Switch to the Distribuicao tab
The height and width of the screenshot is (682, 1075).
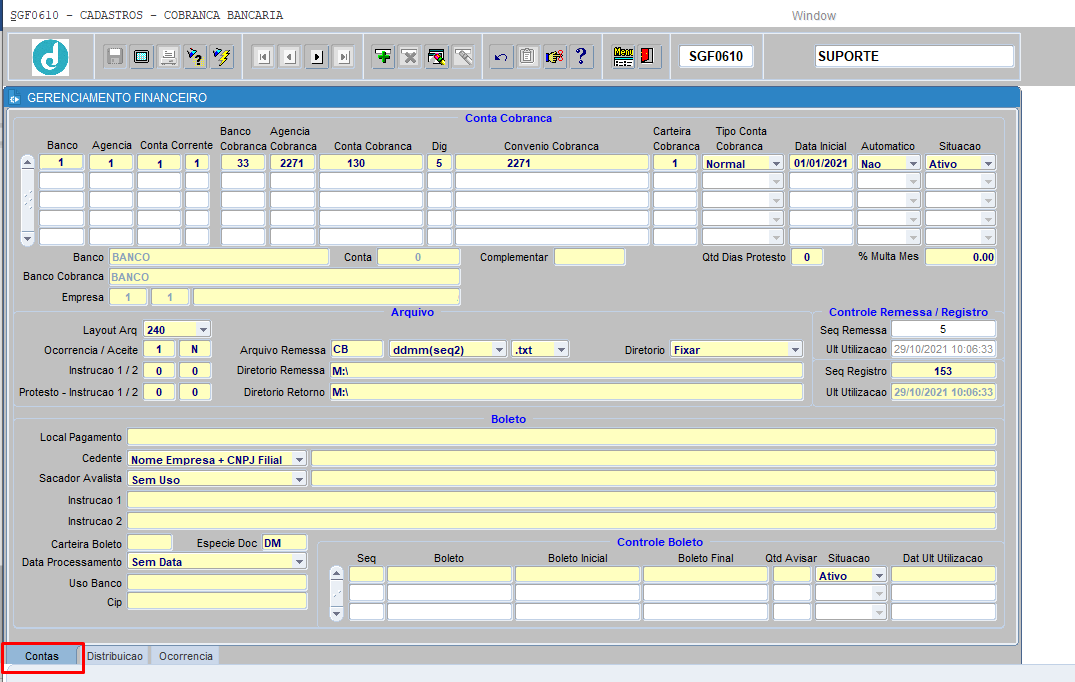tap(114, 656)
